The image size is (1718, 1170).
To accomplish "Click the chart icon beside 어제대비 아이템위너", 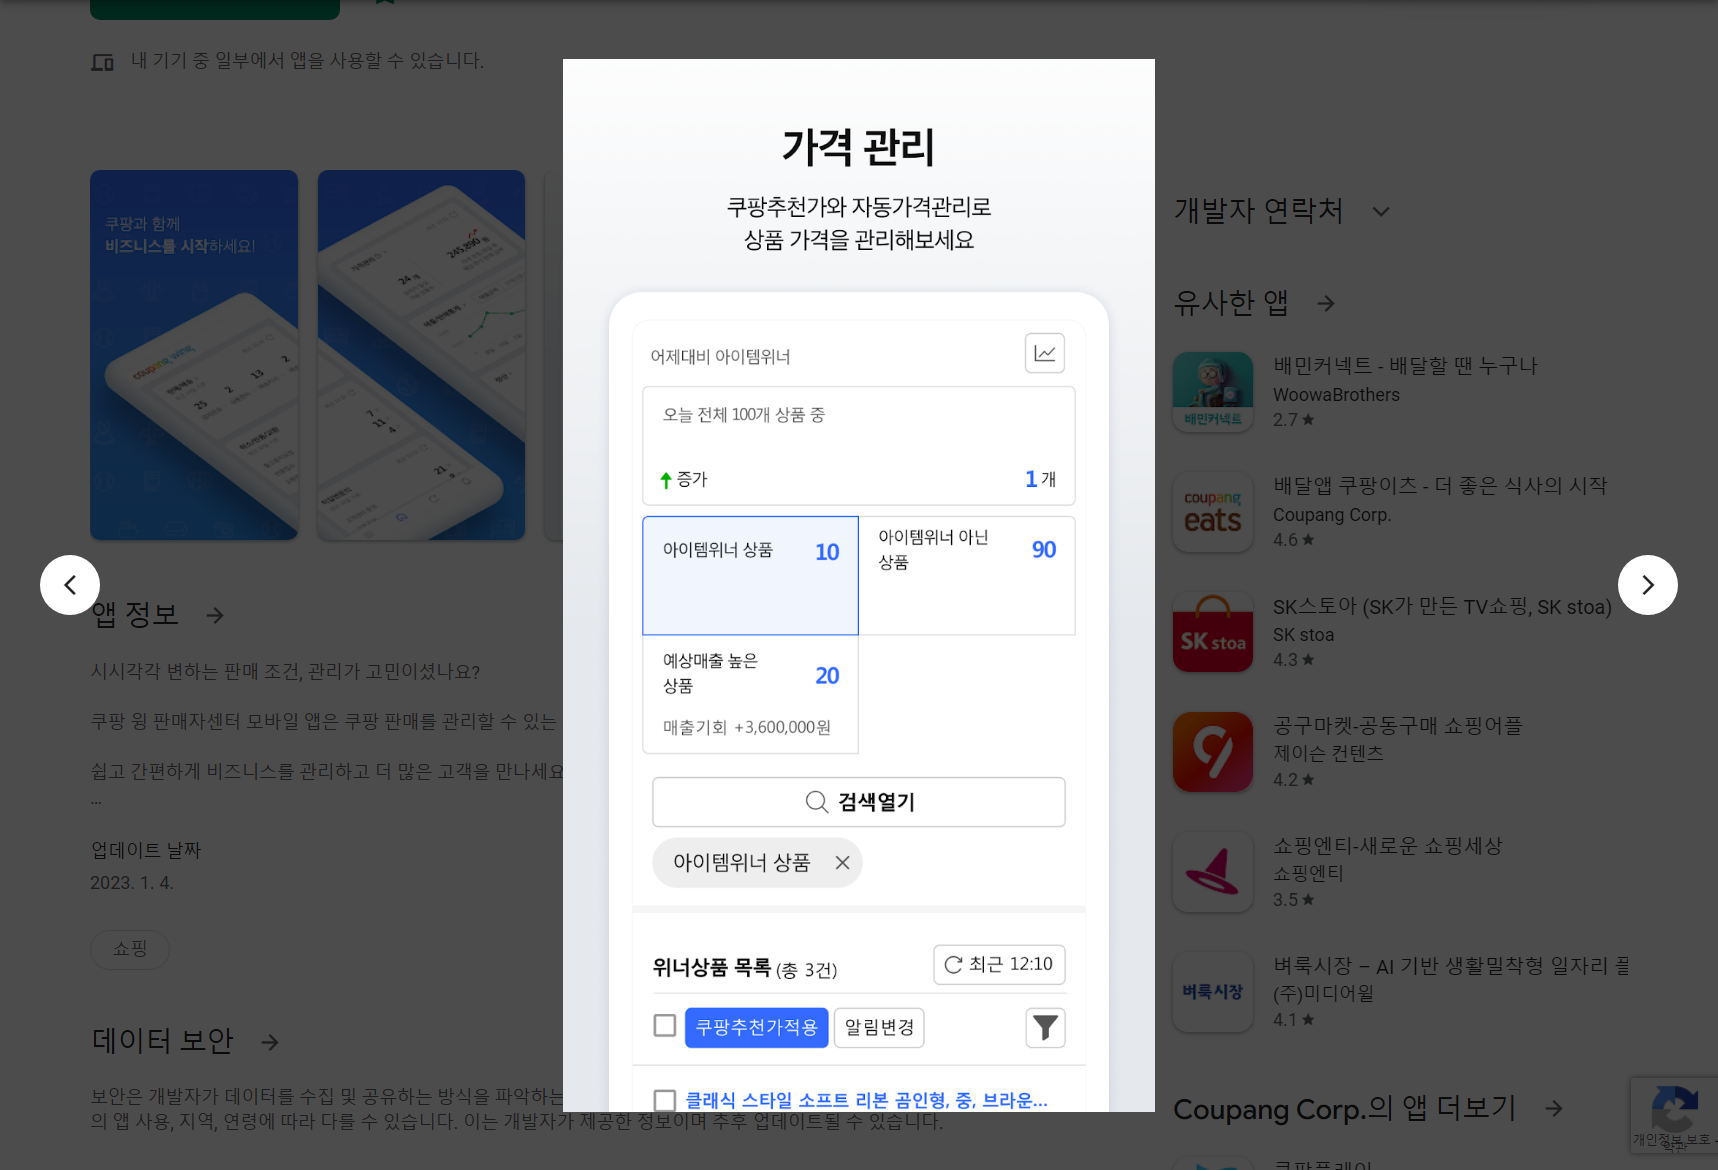I will 1044,353.
